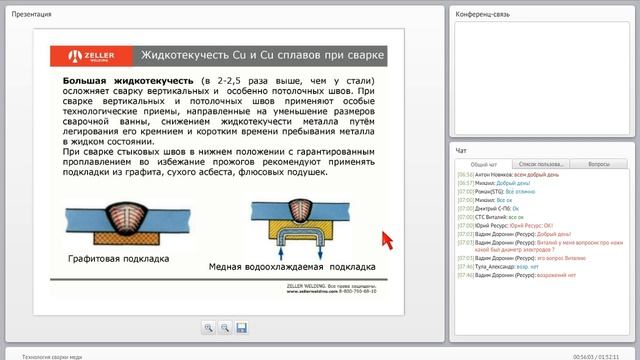Select Тула_Александр's message возр. нет
Viewport: 640px width, 360px height.
[527, 267]
